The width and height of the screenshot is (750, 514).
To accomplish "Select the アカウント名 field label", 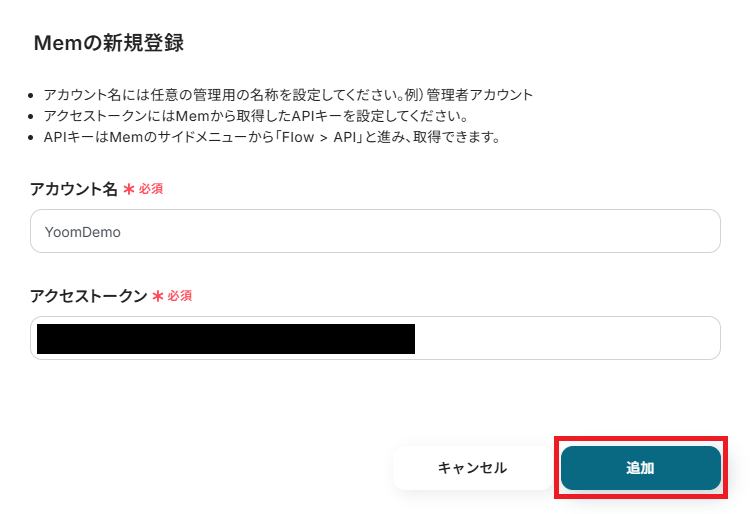I will click(x=74, y=189).
